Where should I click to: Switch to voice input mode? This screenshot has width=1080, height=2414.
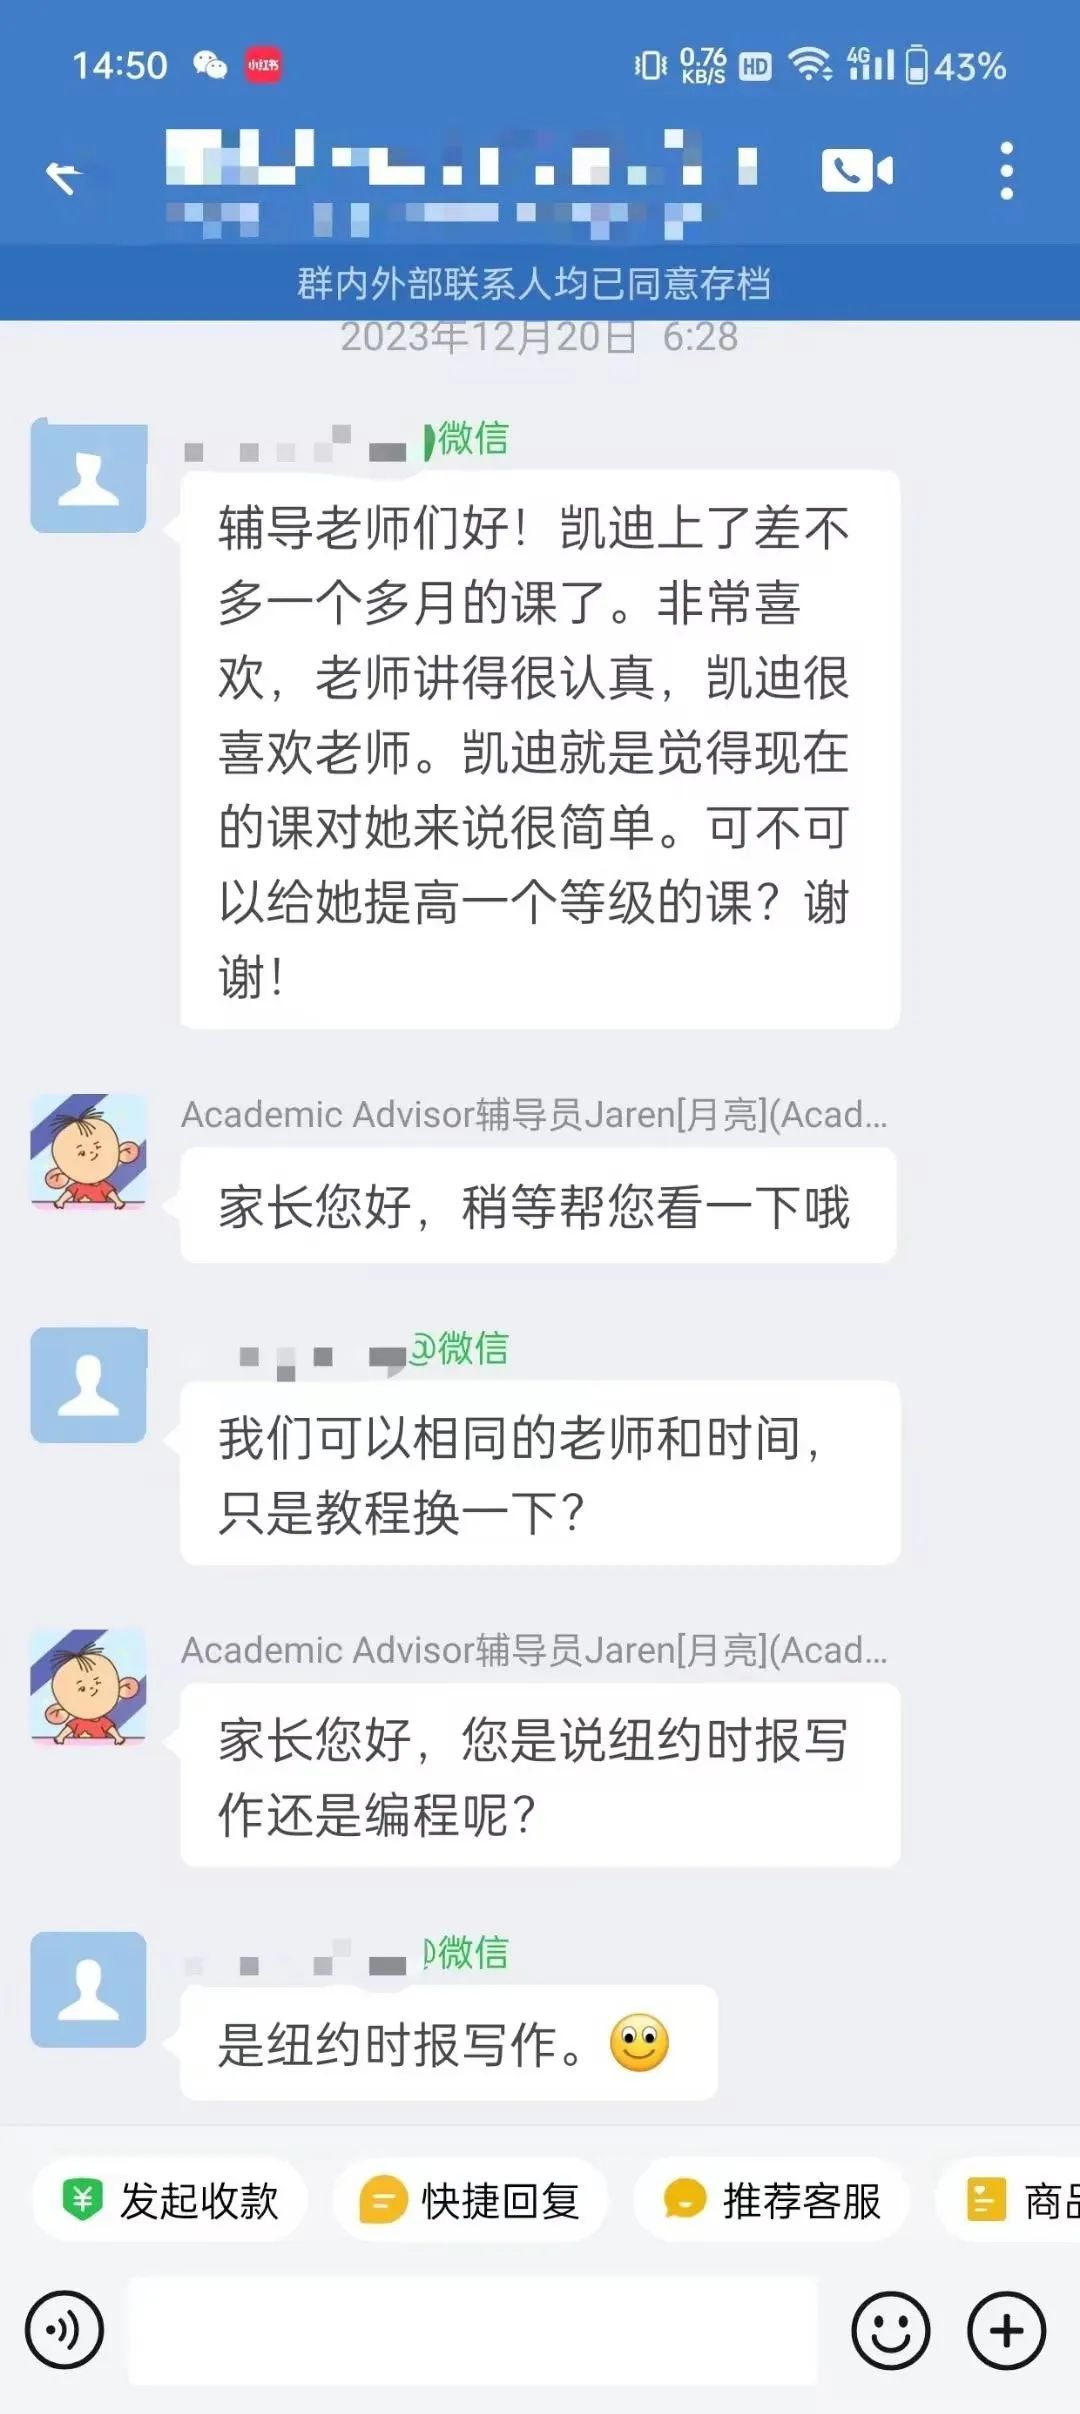(65, 2330)
